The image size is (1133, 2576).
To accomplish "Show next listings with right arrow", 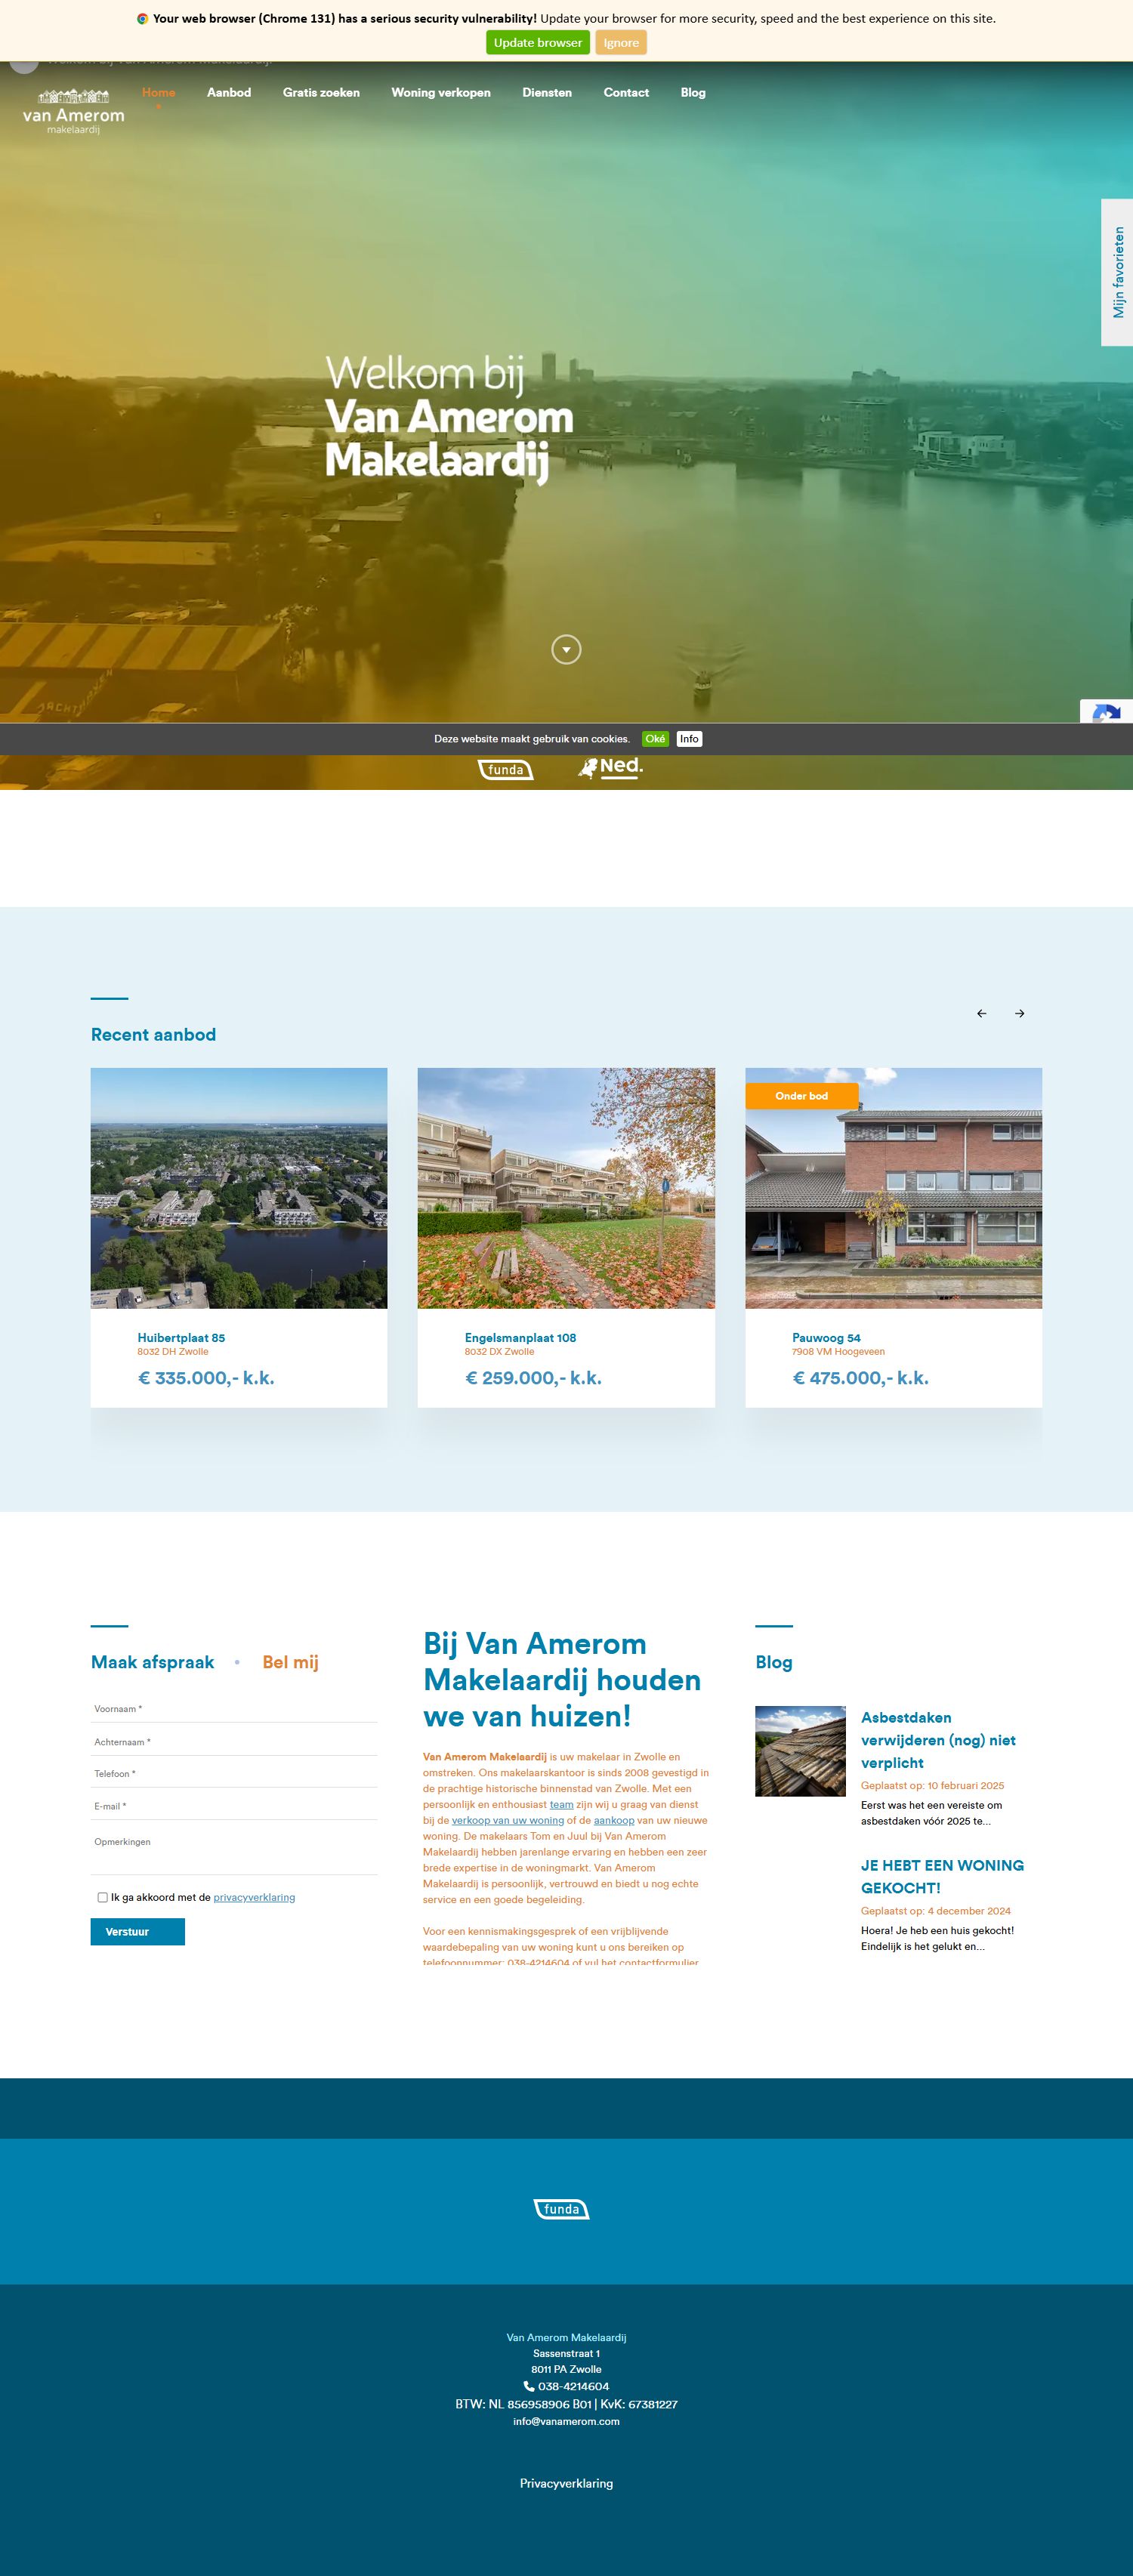I will tap(1019, 1013).
